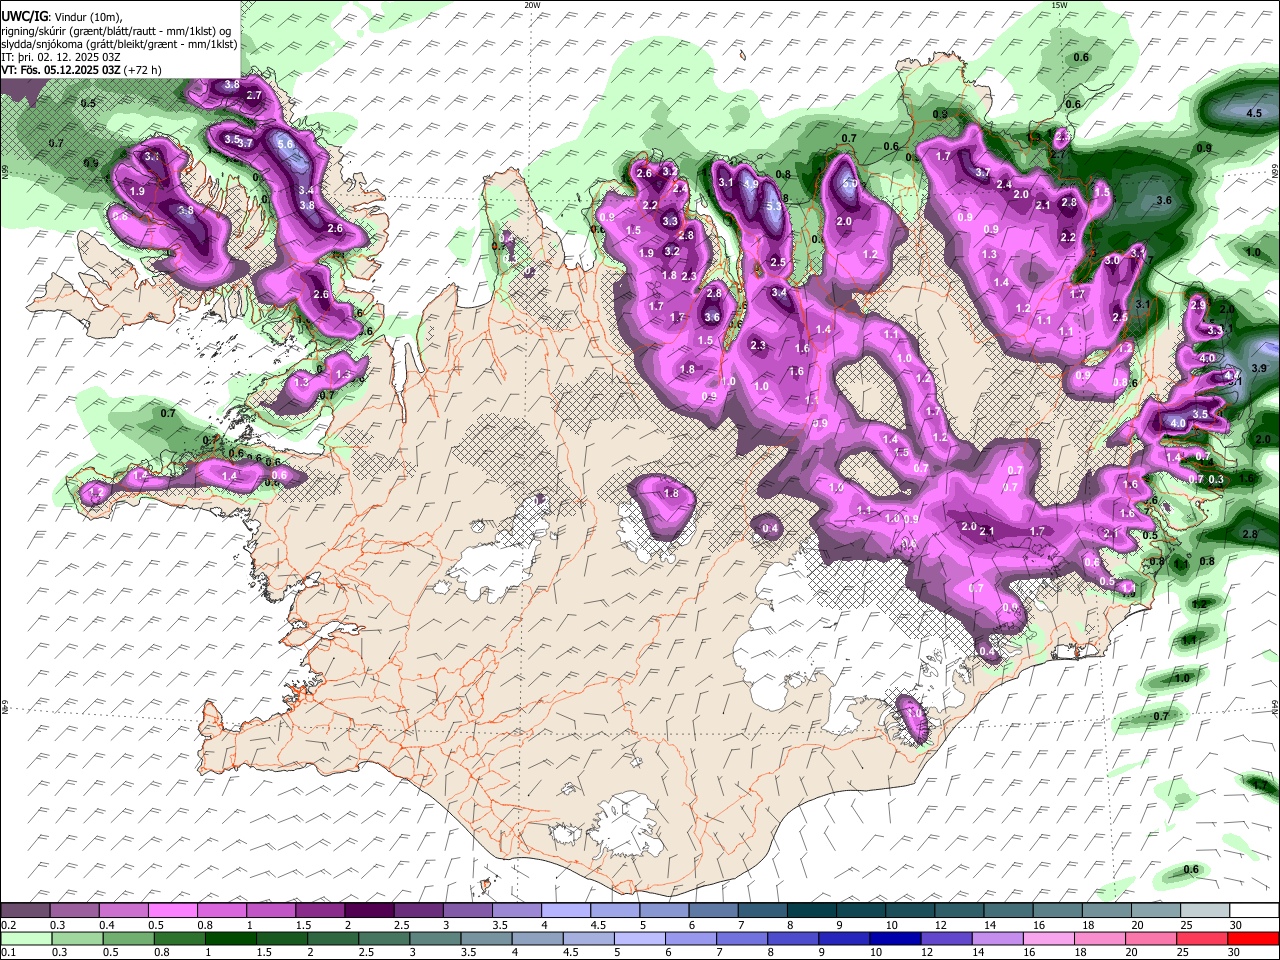1280x960 pixels.
Task: Pick the darkest green 1 swatch in lower legend row
Action: coord(230,938)
